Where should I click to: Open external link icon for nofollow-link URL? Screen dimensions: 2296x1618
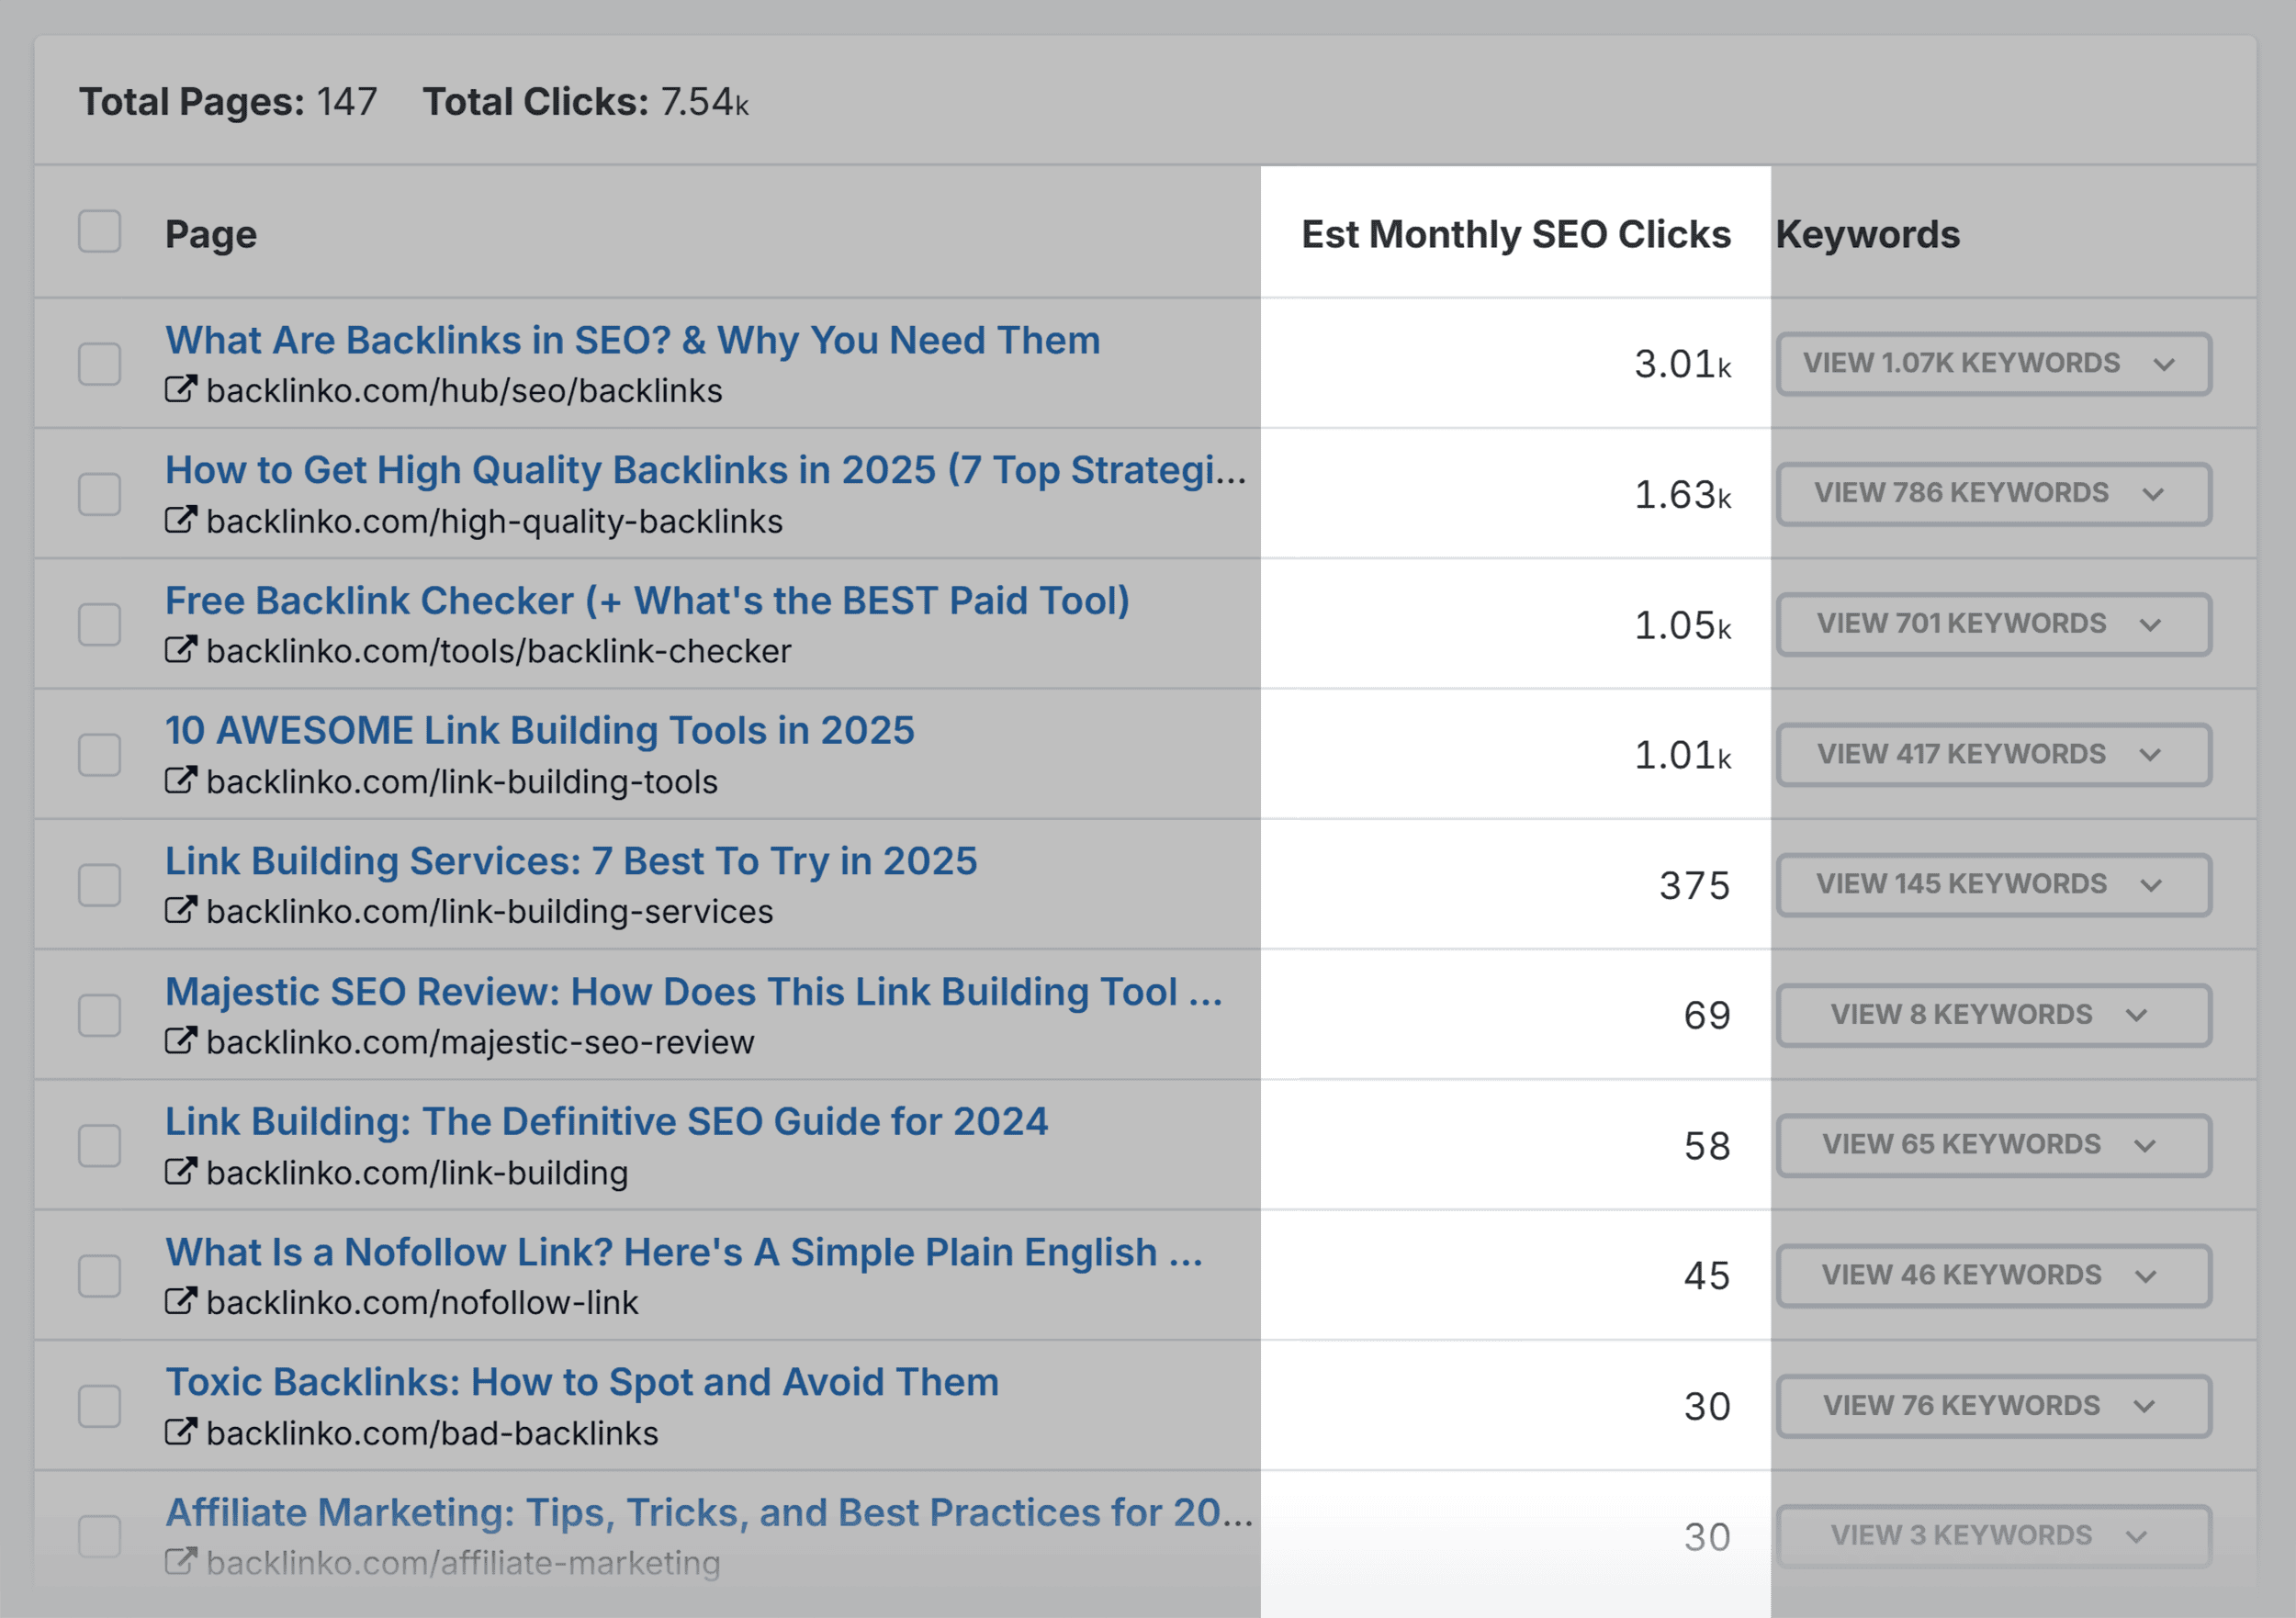pos(181,1302)
